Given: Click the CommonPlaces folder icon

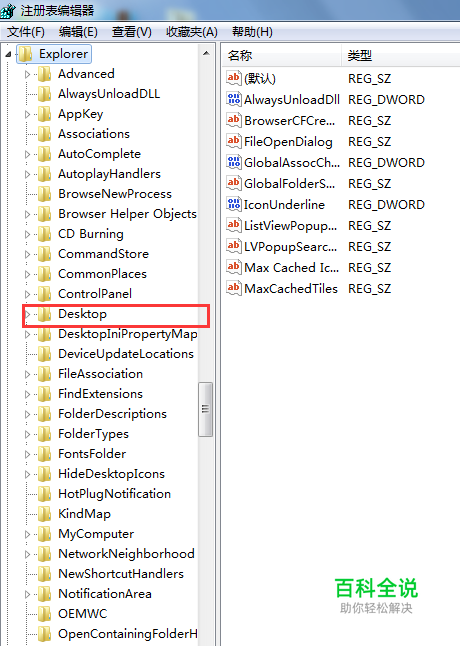Looking at the screenshot, I should click(44, 274).
